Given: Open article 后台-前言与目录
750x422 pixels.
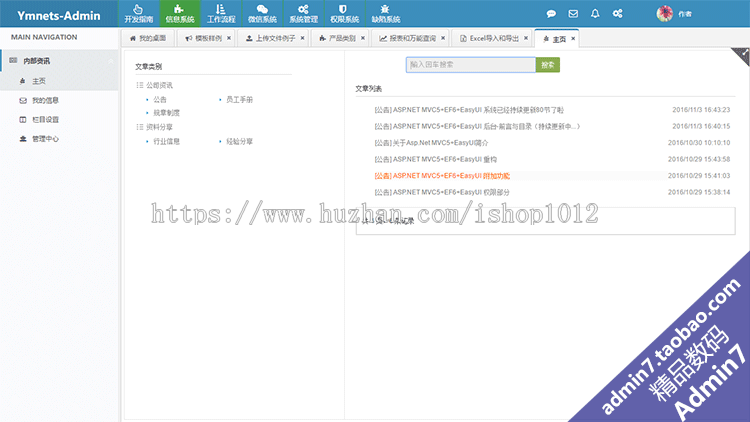Looking at the screenshot, I should pos(477,126).
